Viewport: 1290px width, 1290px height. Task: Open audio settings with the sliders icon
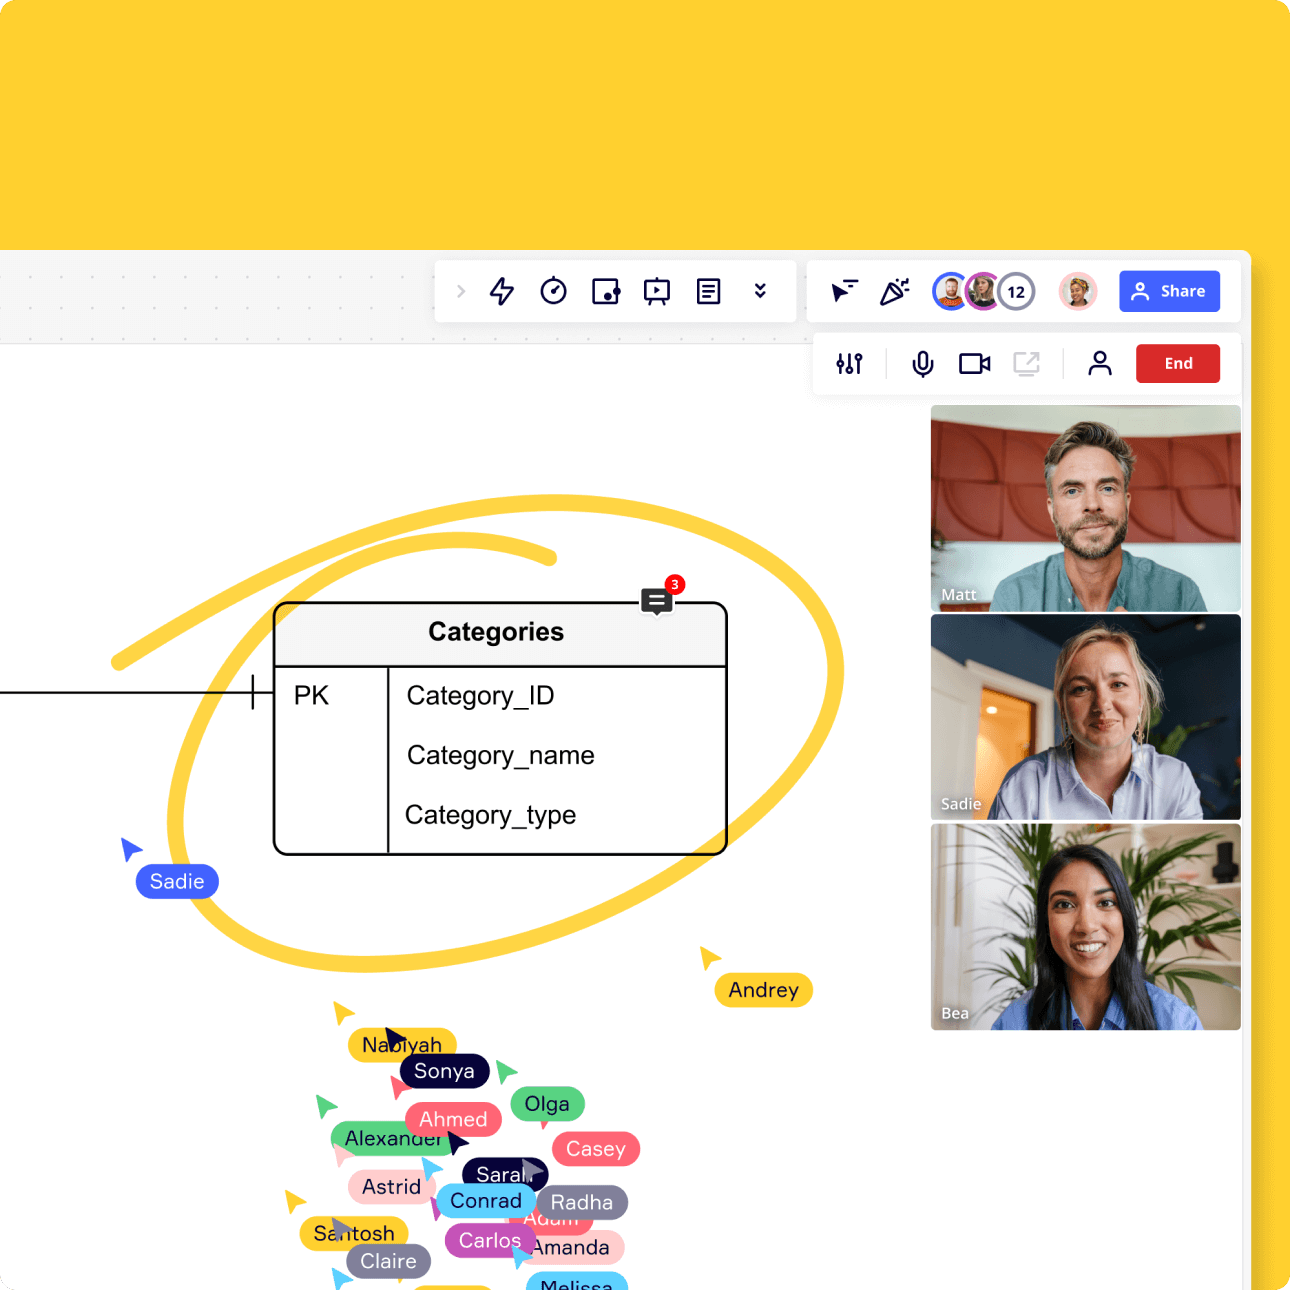coord(848,363)
